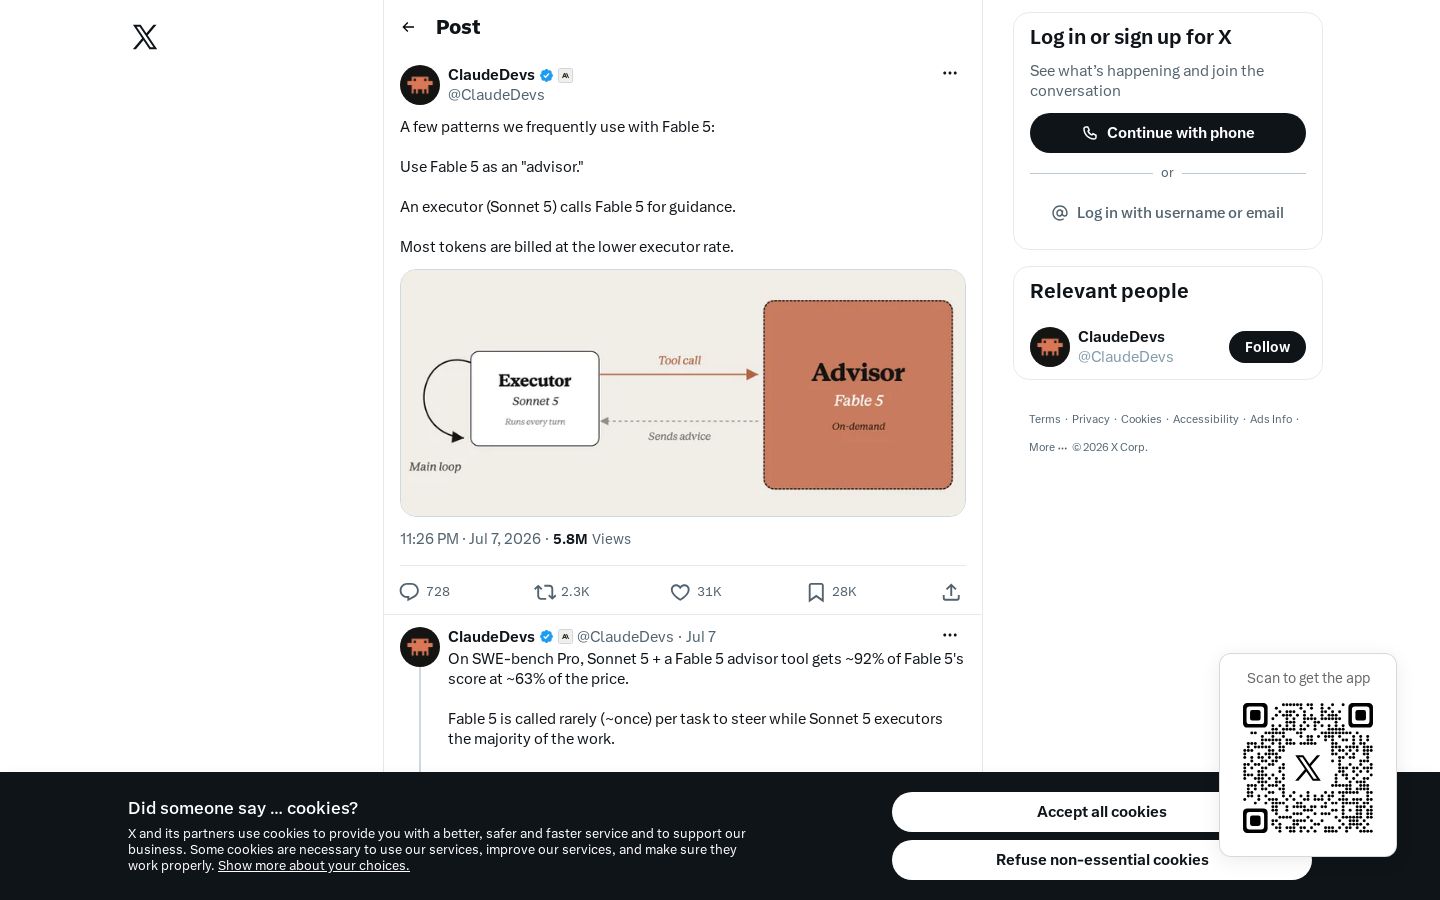Click Continue with phone button
This screenshot has height=900, width=1440.
coord(1168,133)
